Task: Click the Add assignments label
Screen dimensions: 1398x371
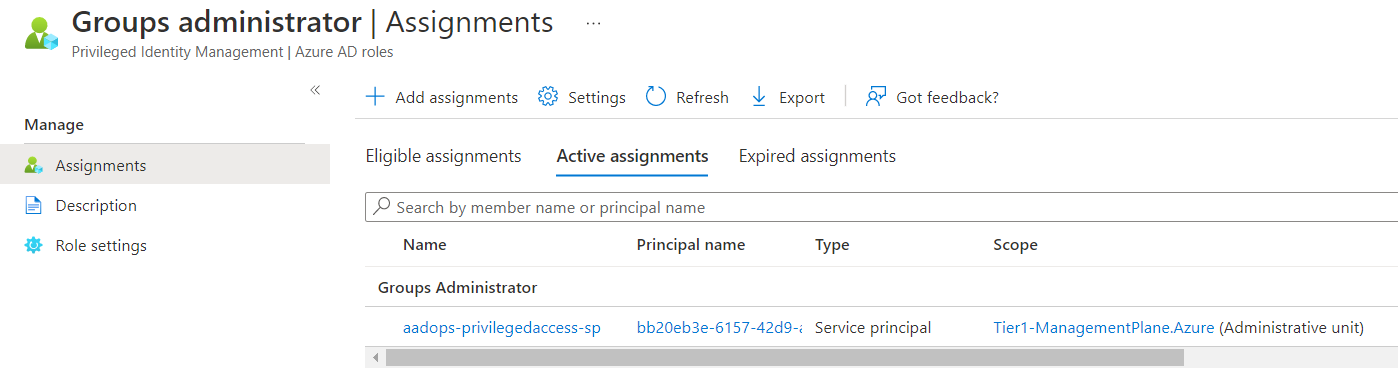Action: (x=457, y=97)
